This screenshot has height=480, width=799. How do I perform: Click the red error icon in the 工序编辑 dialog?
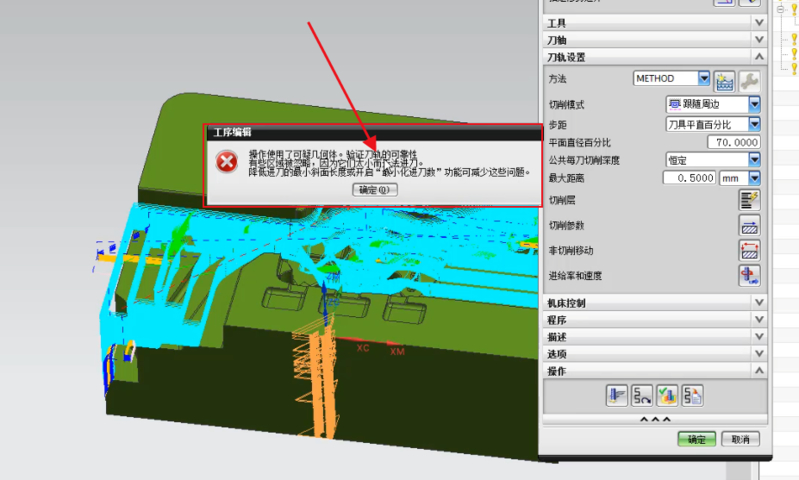tap(227, 162)
